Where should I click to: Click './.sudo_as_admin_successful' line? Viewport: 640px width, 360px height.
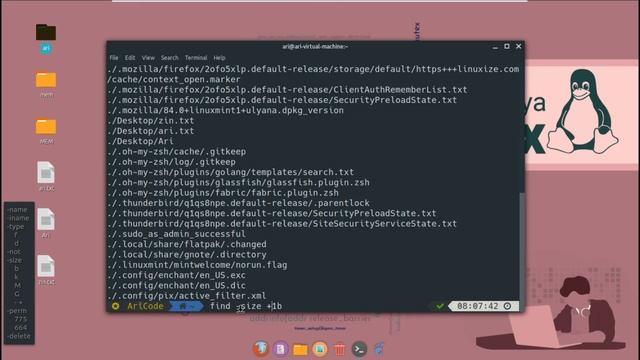[x=177, y=234]
